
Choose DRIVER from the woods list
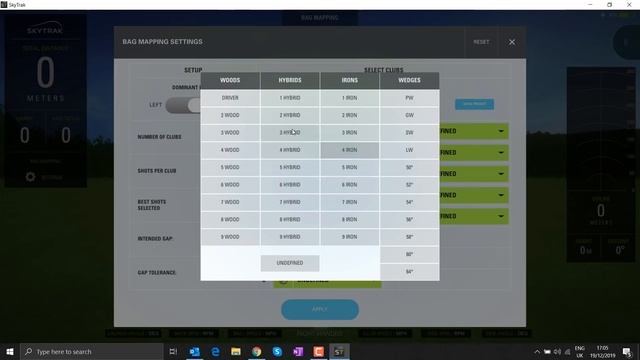230,98
